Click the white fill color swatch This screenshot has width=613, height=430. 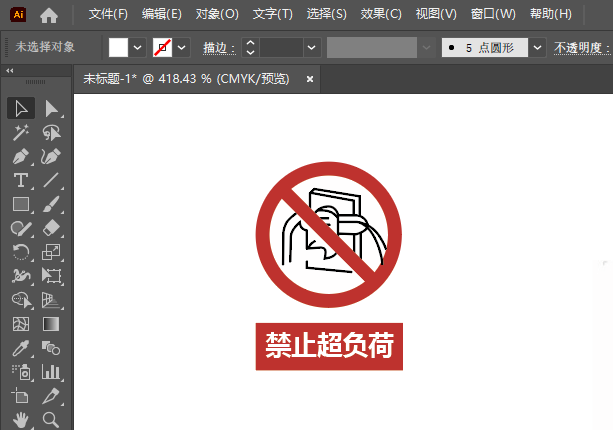pos(118,48)
